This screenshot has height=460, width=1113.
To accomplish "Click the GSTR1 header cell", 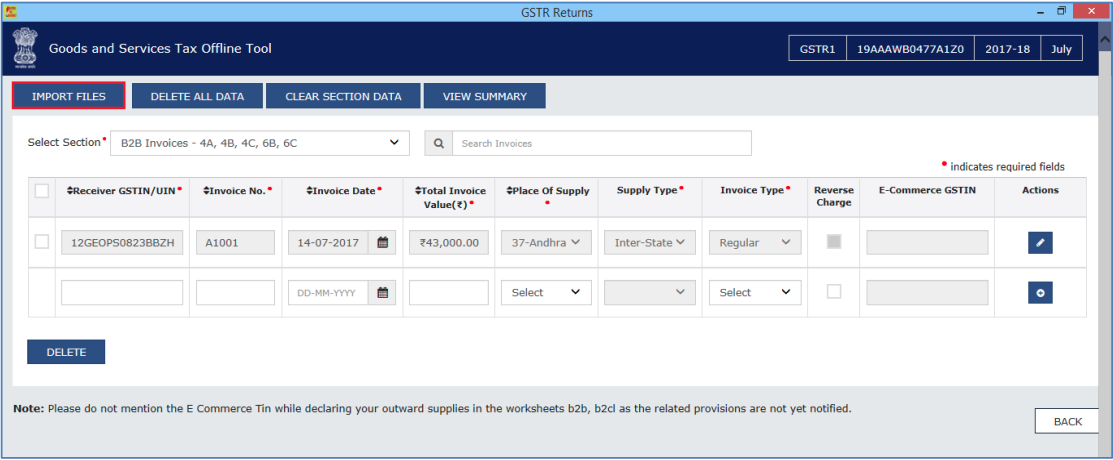I will click(817, 50).
